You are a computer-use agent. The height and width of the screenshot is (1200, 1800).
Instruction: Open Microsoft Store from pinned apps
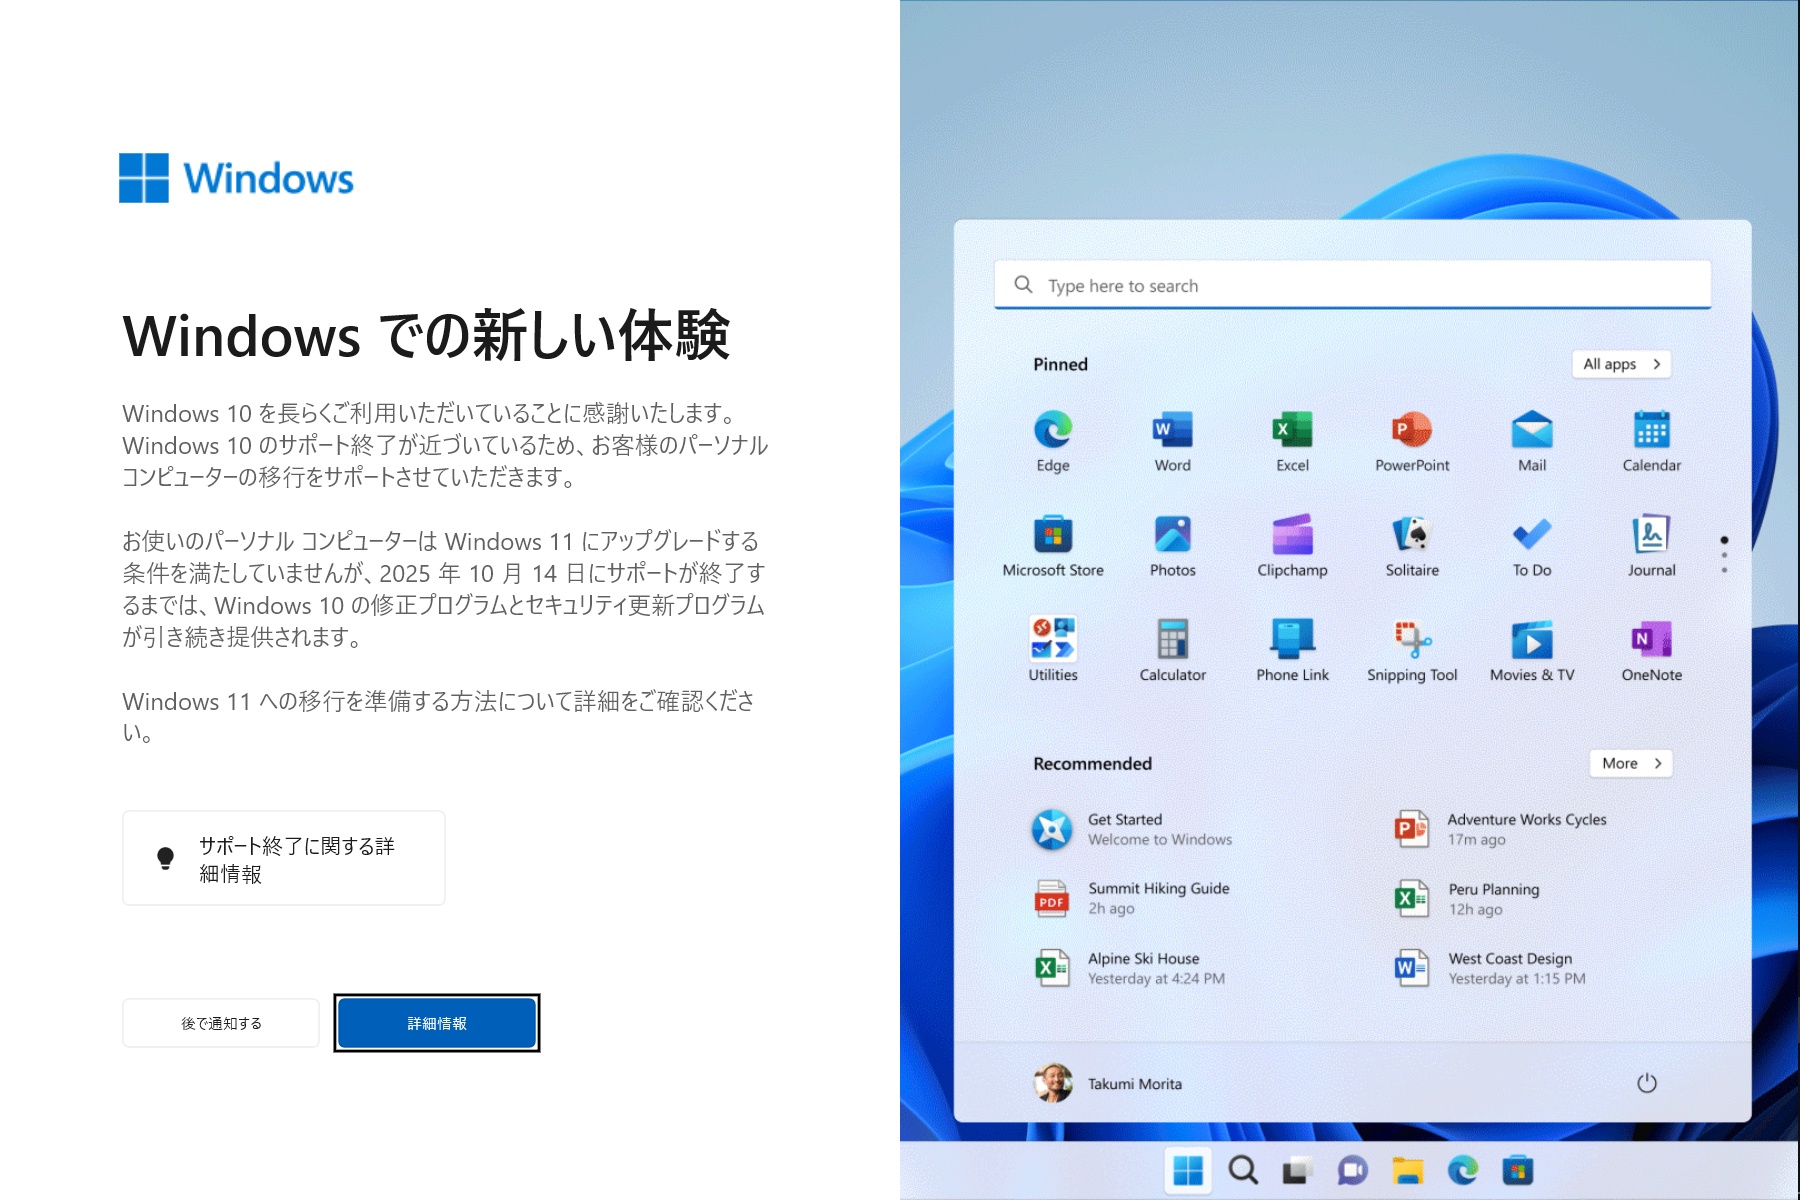click(x=1053, y=535)
